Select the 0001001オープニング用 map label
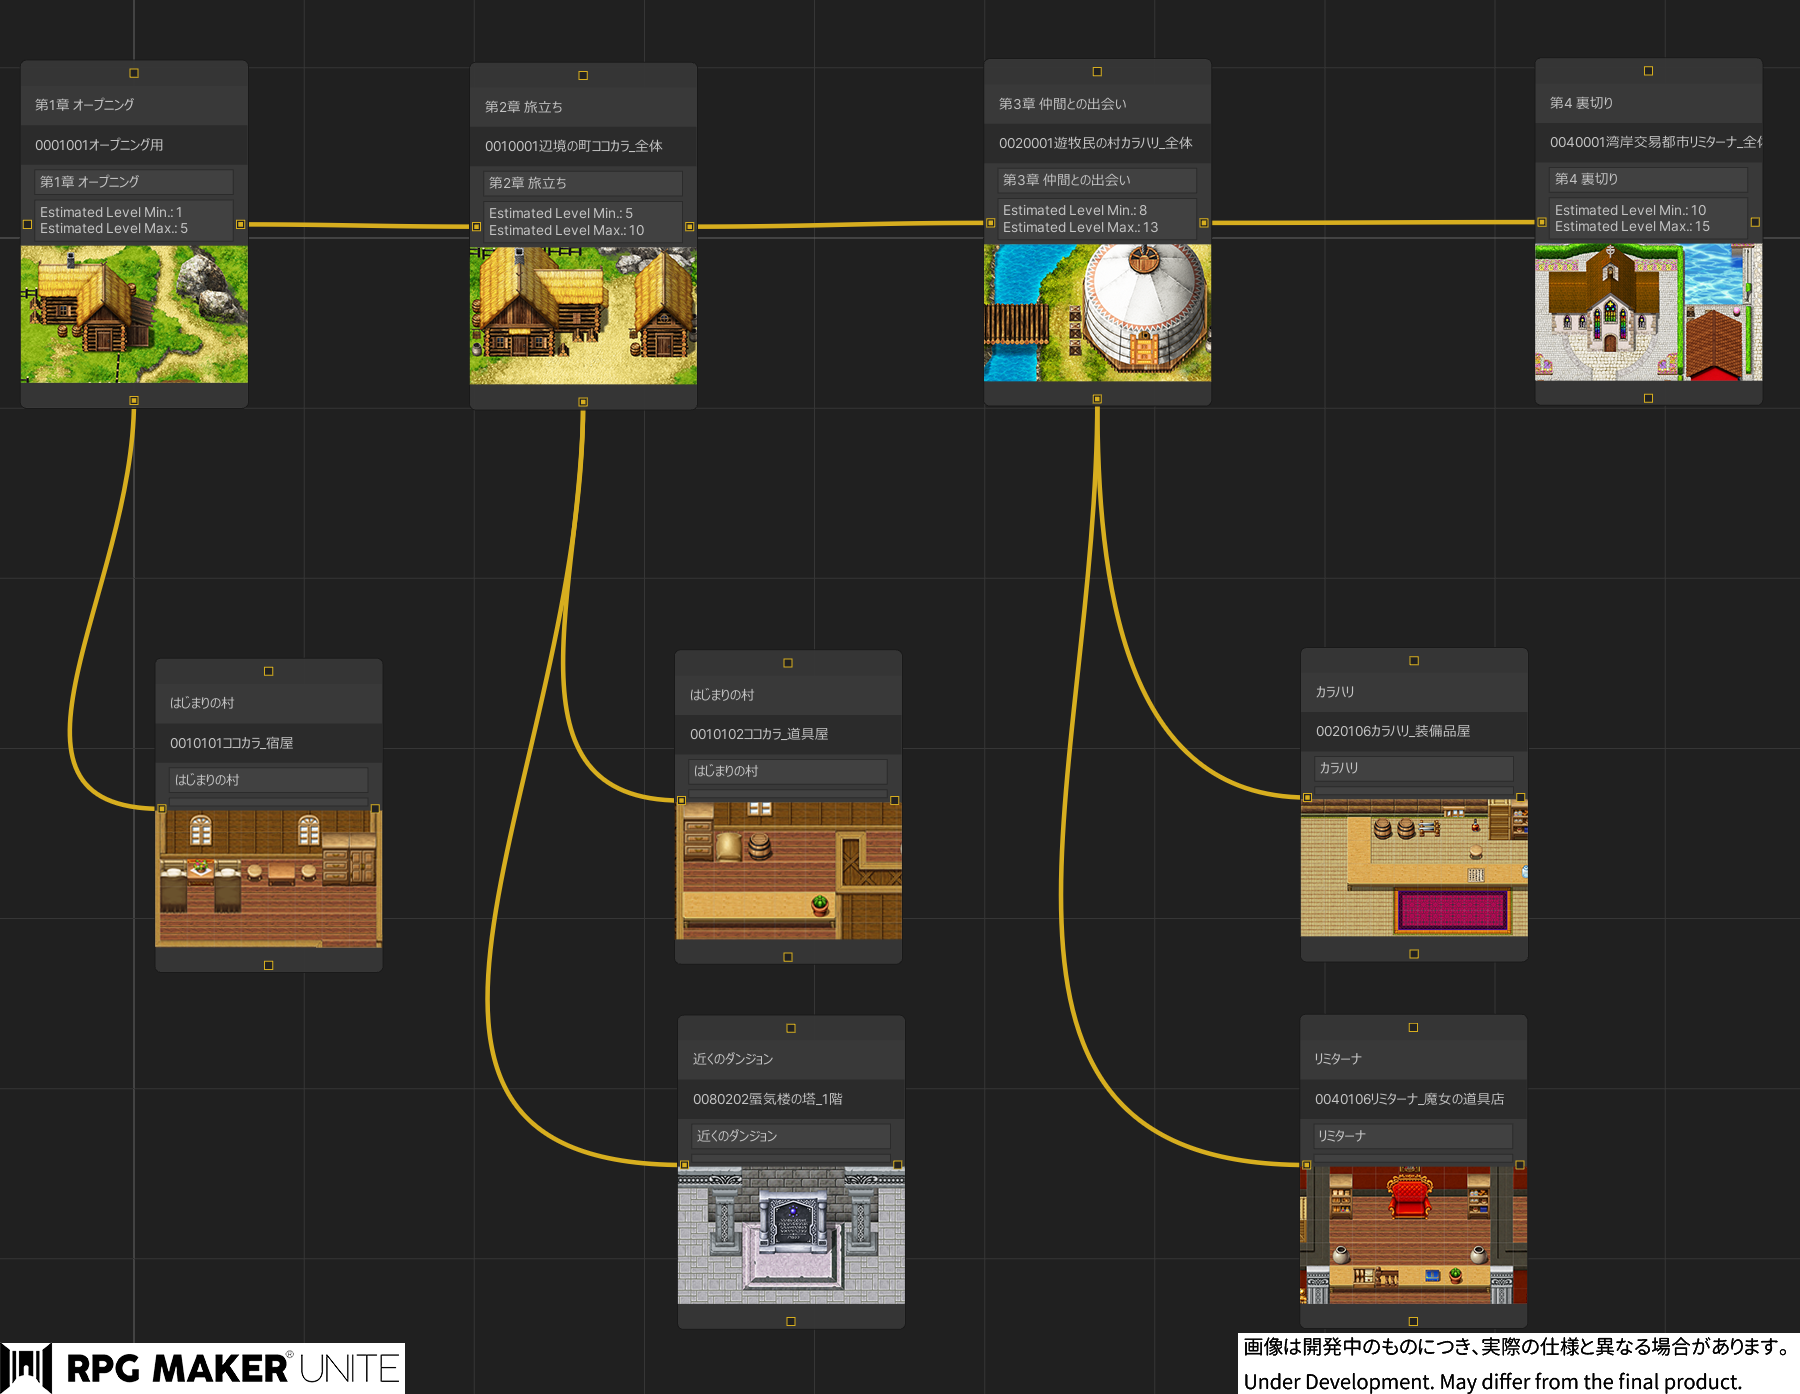 coord(99,145)
